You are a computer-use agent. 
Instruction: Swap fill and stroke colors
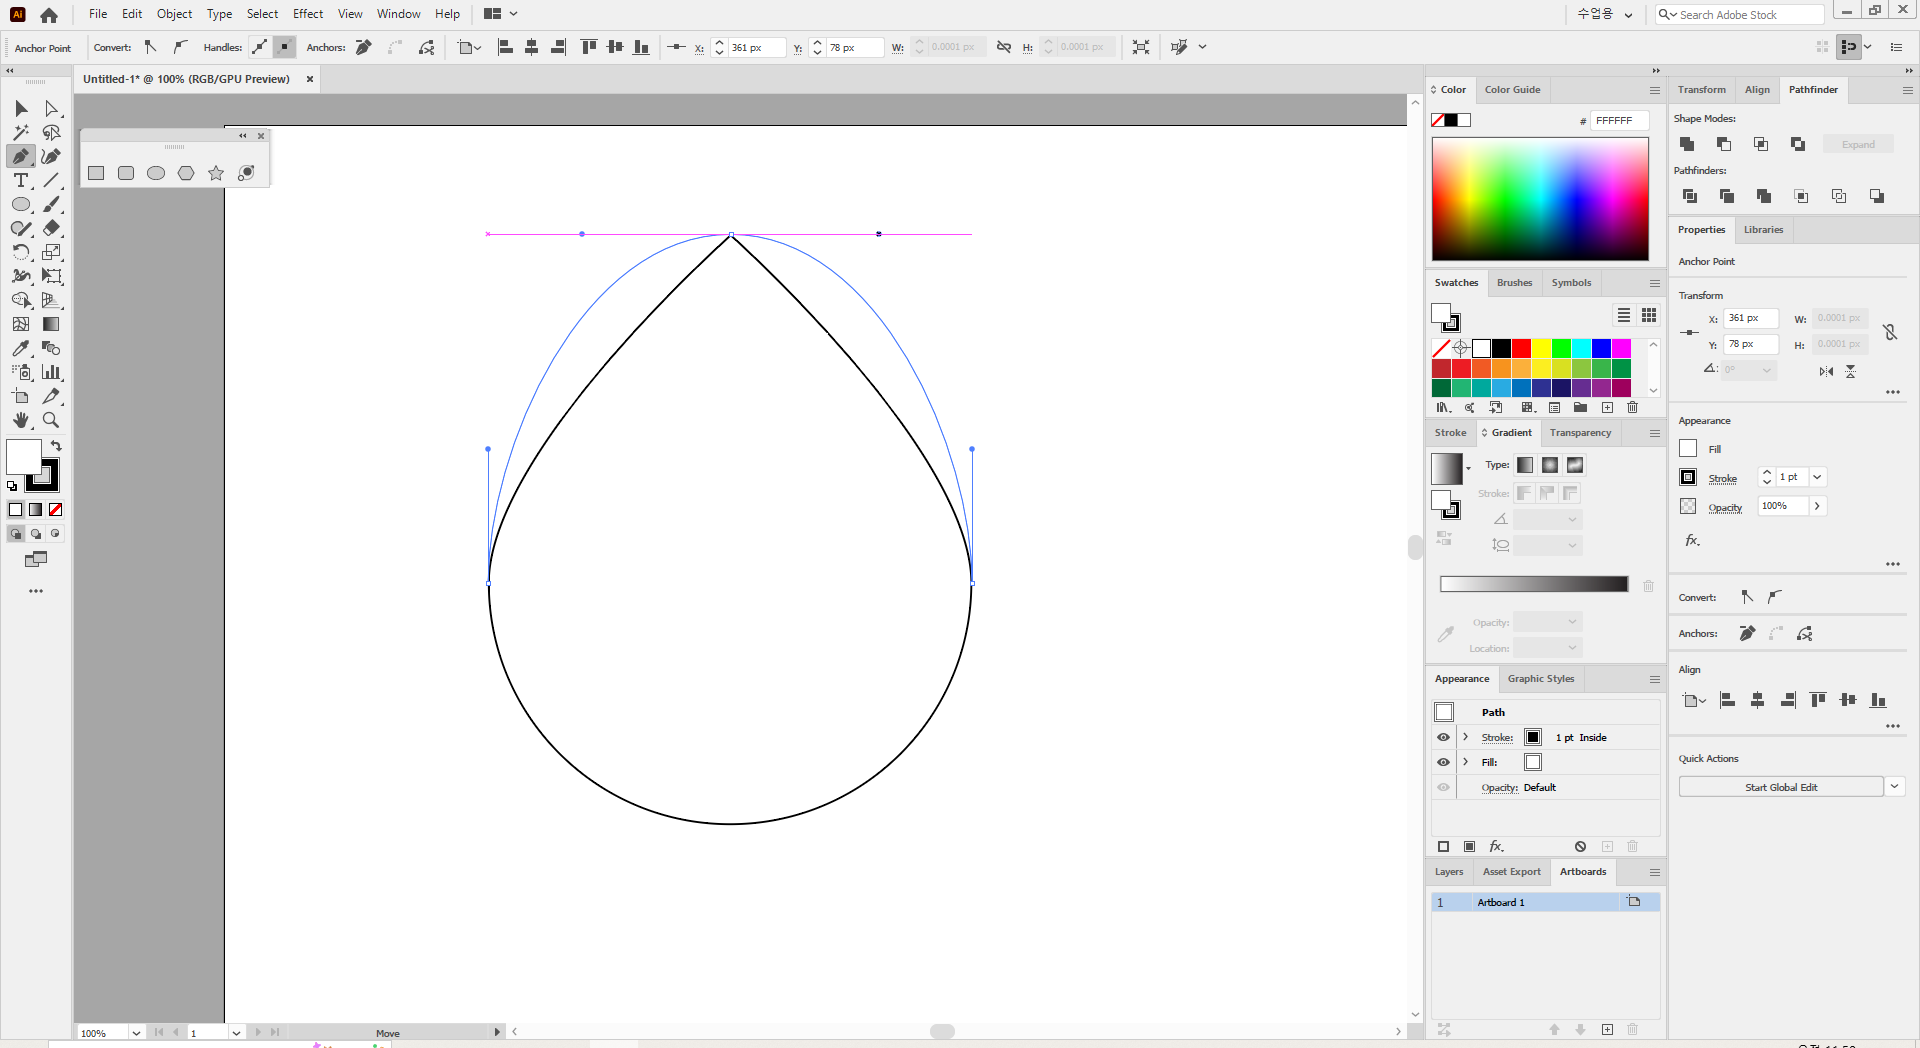tap(56, 446)
